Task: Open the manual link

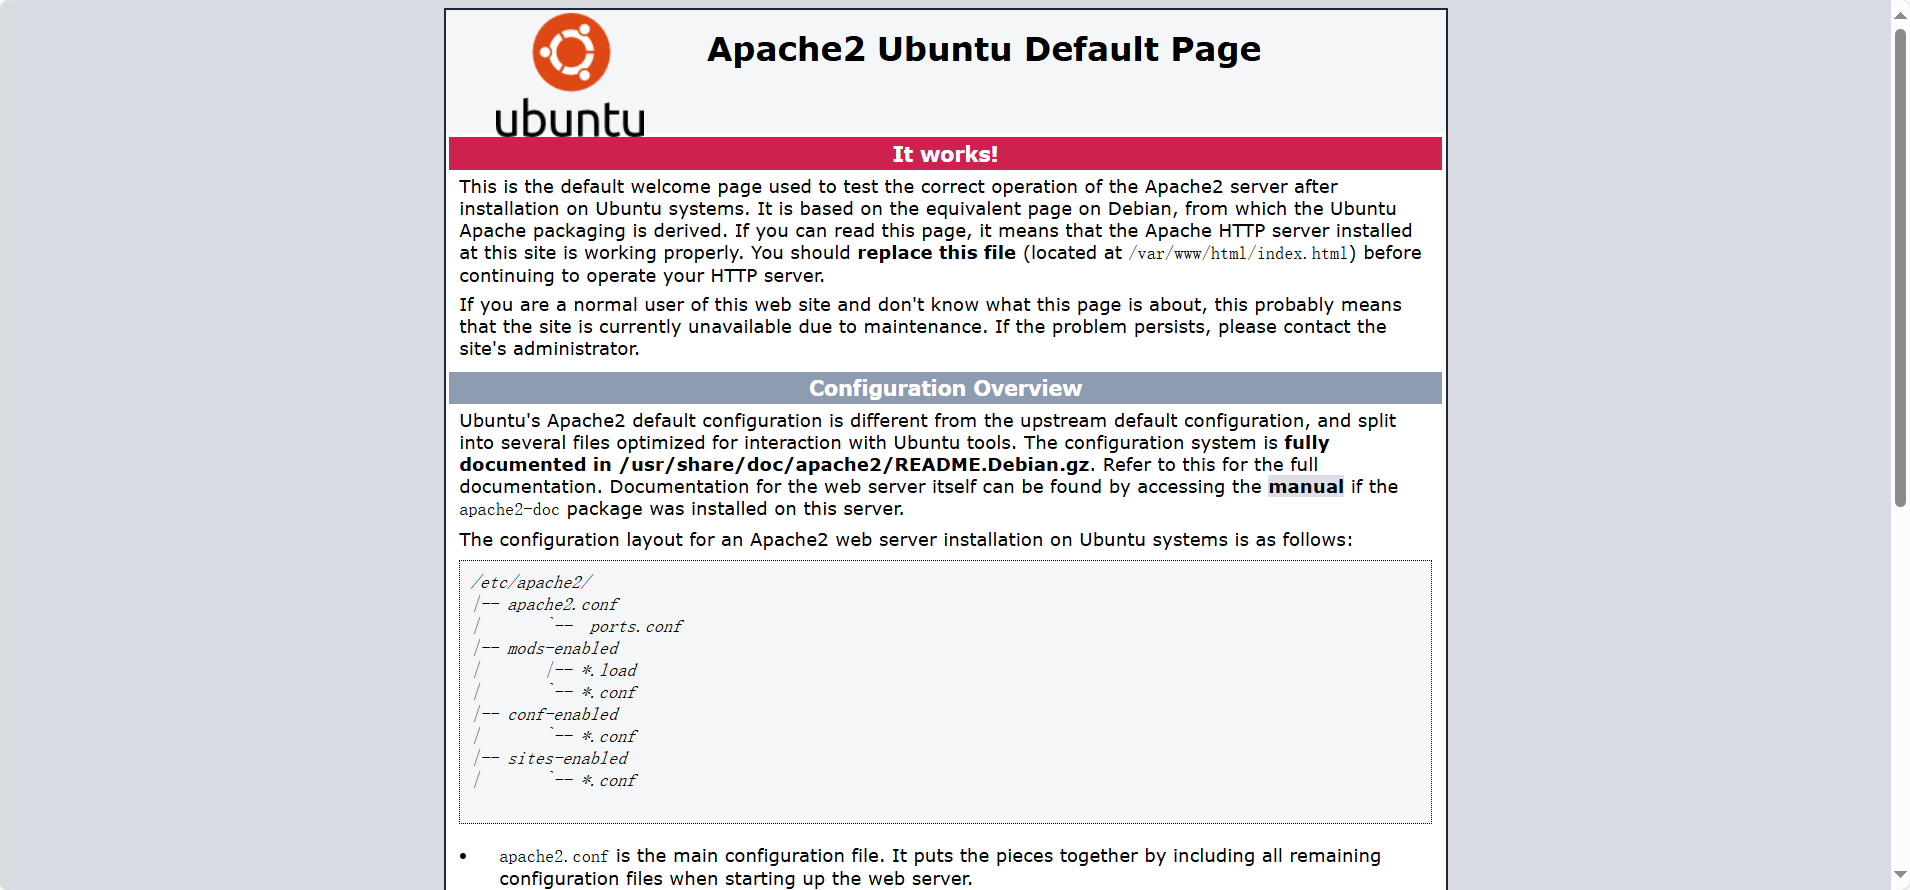Action: pyautogui.click(x=1306, y=487)
